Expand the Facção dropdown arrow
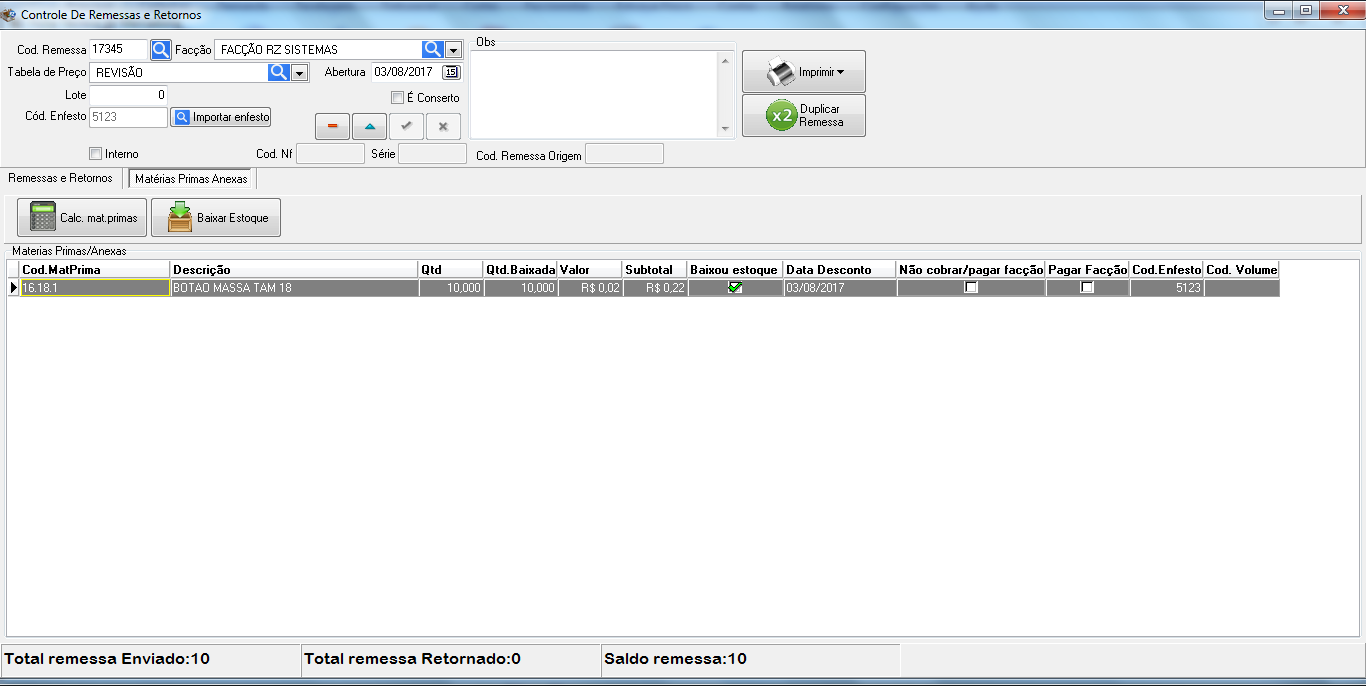Screen dimensions: 1366x686 click(x=454, y=50)
